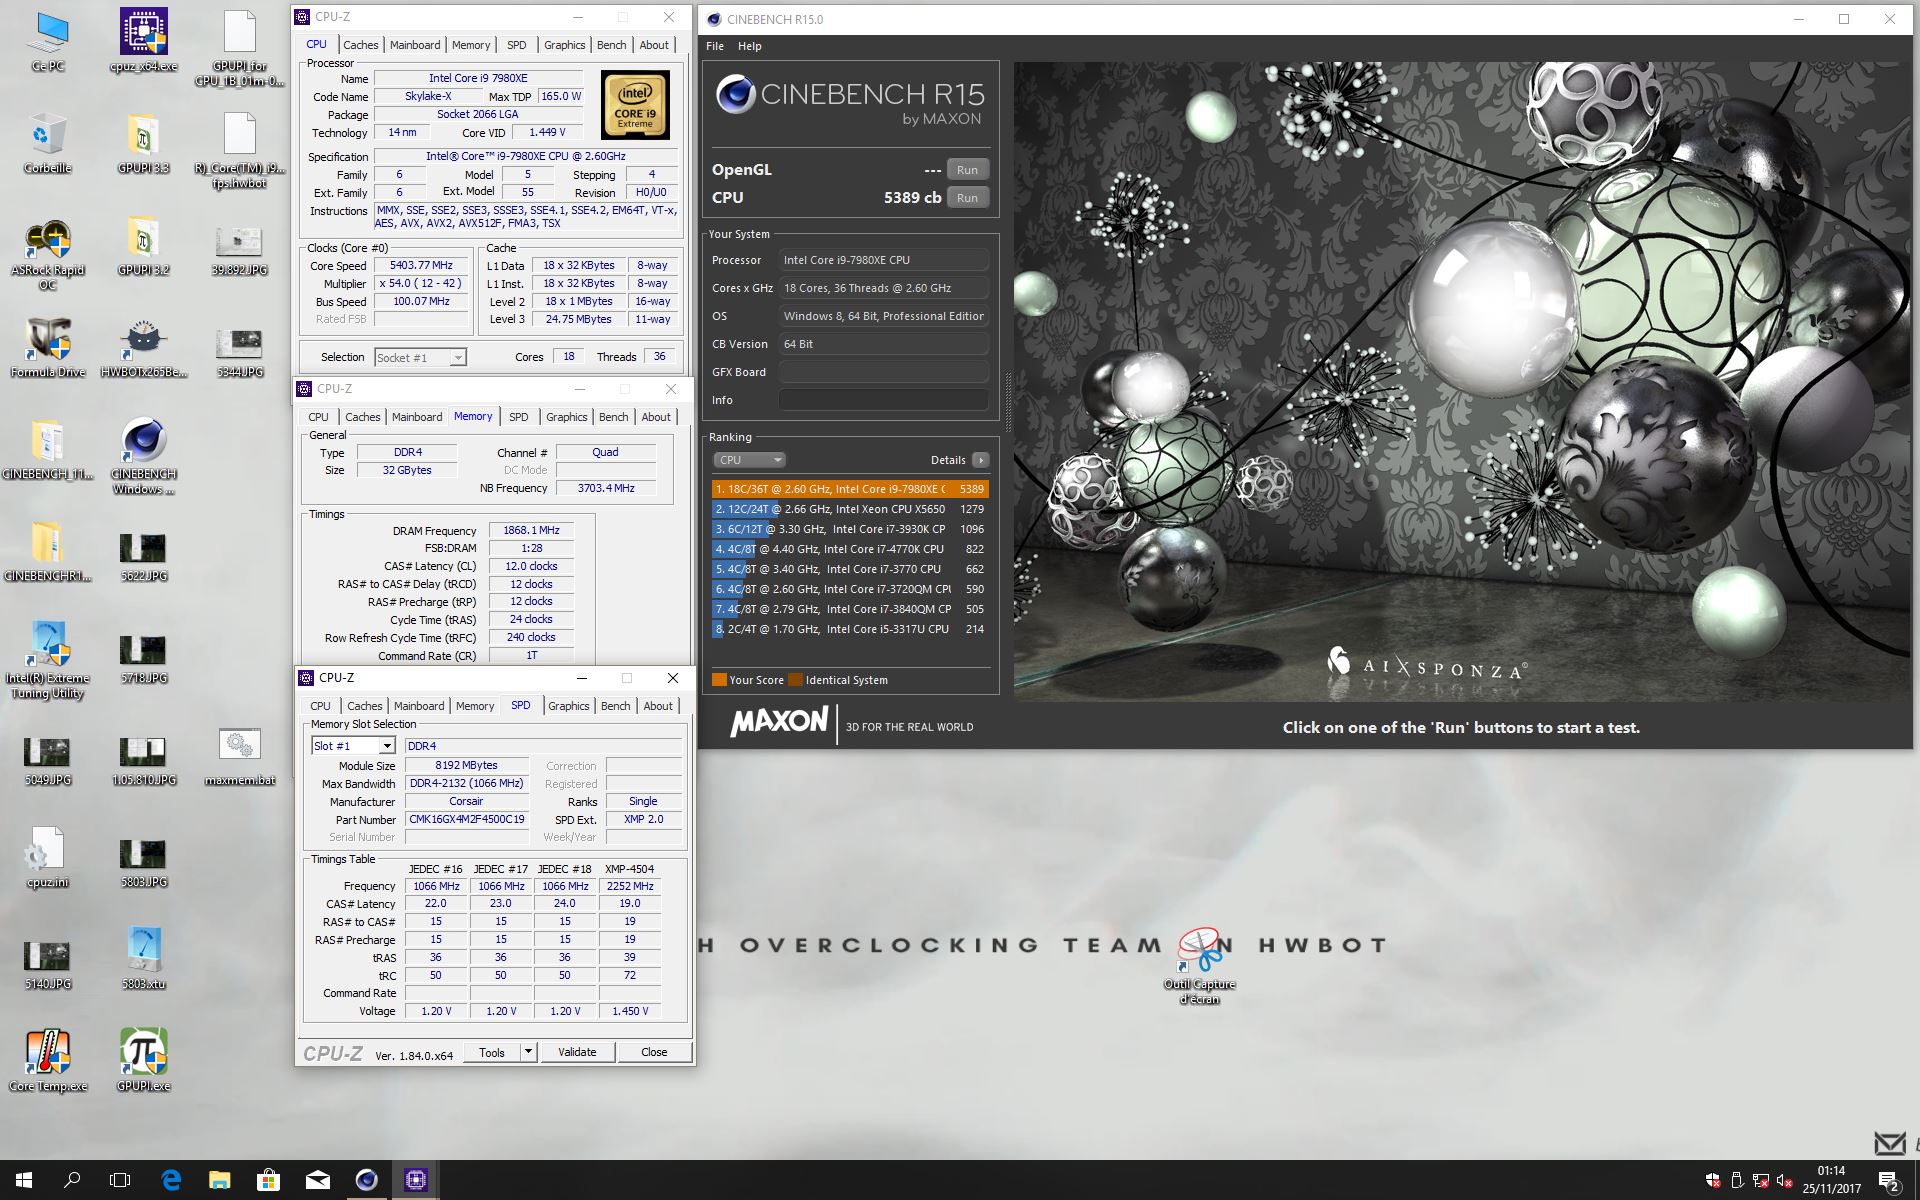
Task: Launch GPUPI.exe desktop icon
Action: [144, 1060]
